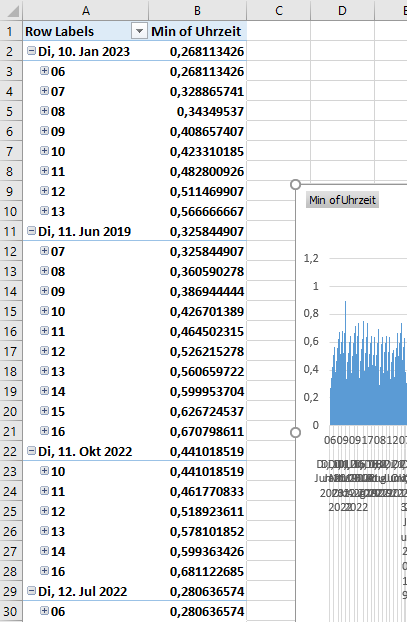
Task: Expand hour 09 in row 14
Action: [44, 291]
